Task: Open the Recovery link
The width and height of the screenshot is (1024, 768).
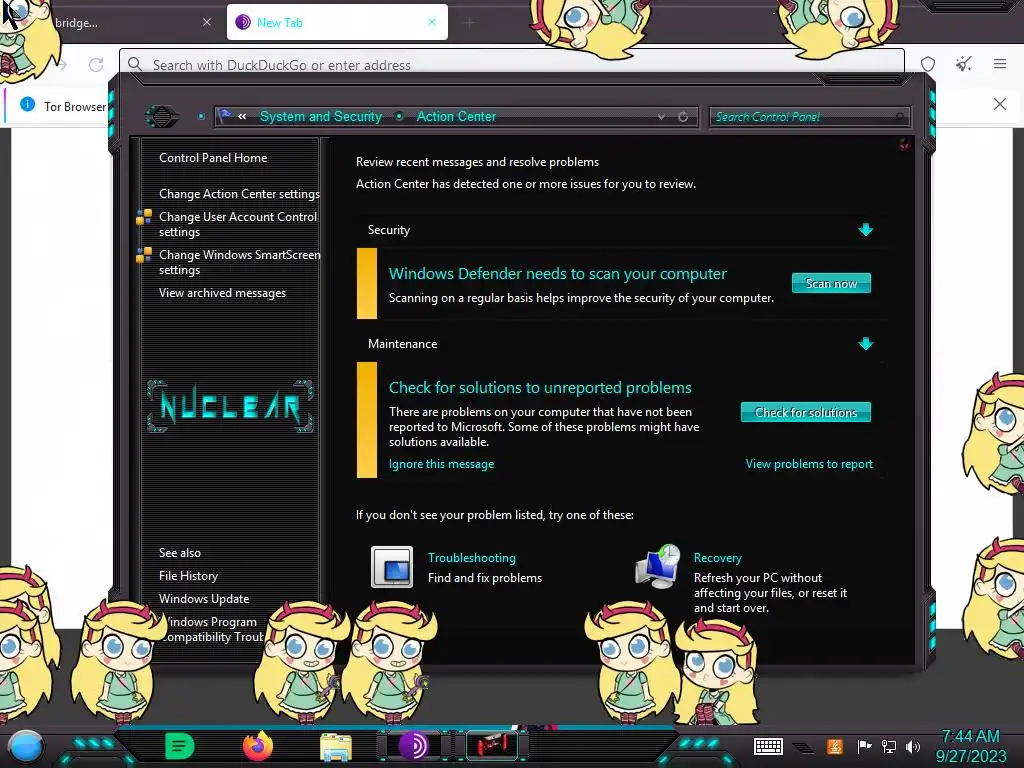Action: click(718, 558)
